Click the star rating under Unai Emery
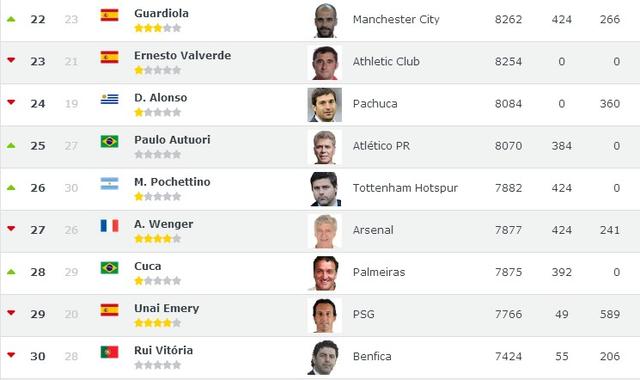 (x=158, y=323)
